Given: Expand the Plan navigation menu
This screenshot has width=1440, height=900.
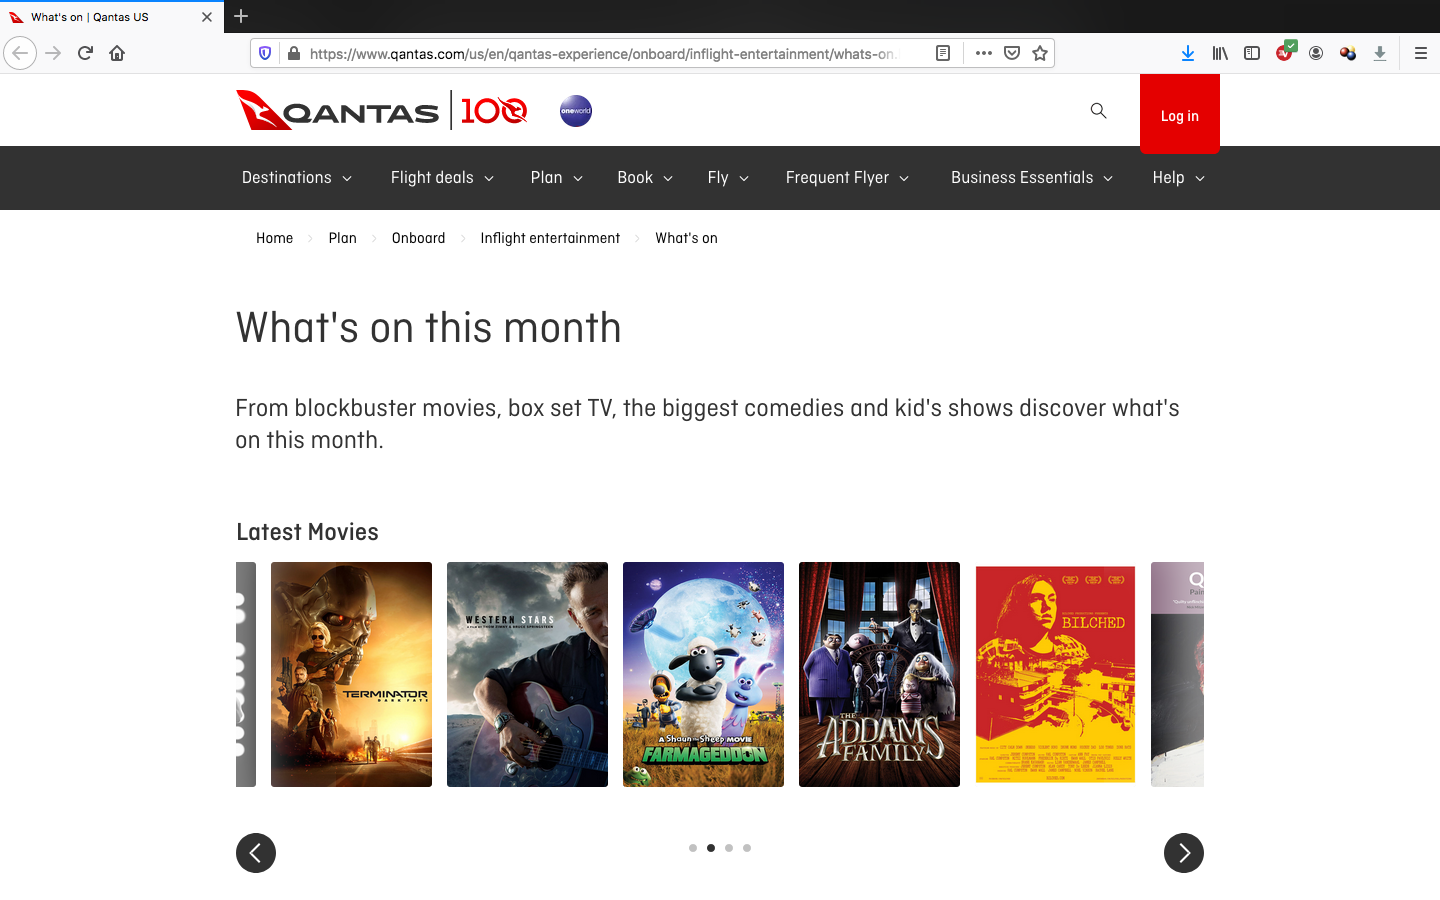Looking at the screenshot, I should pos(556,178).
